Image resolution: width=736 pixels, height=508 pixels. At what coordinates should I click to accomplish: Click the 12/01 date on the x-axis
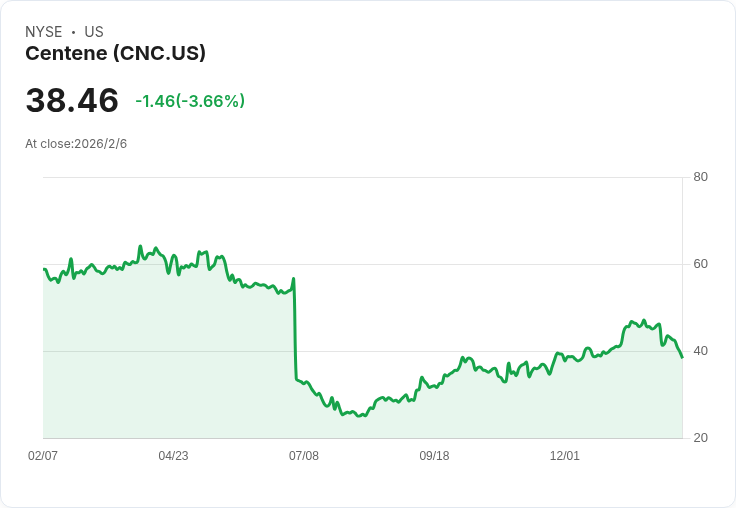coord(565,456)
